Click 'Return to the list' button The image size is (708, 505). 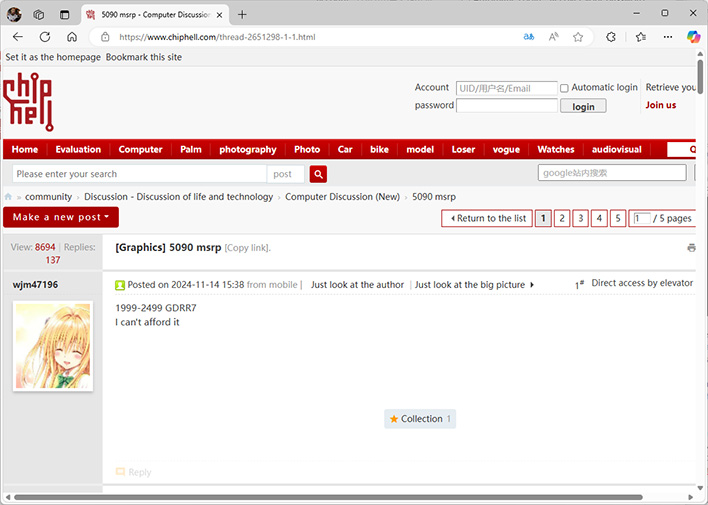pyautogui.click(x=487, y=218)
